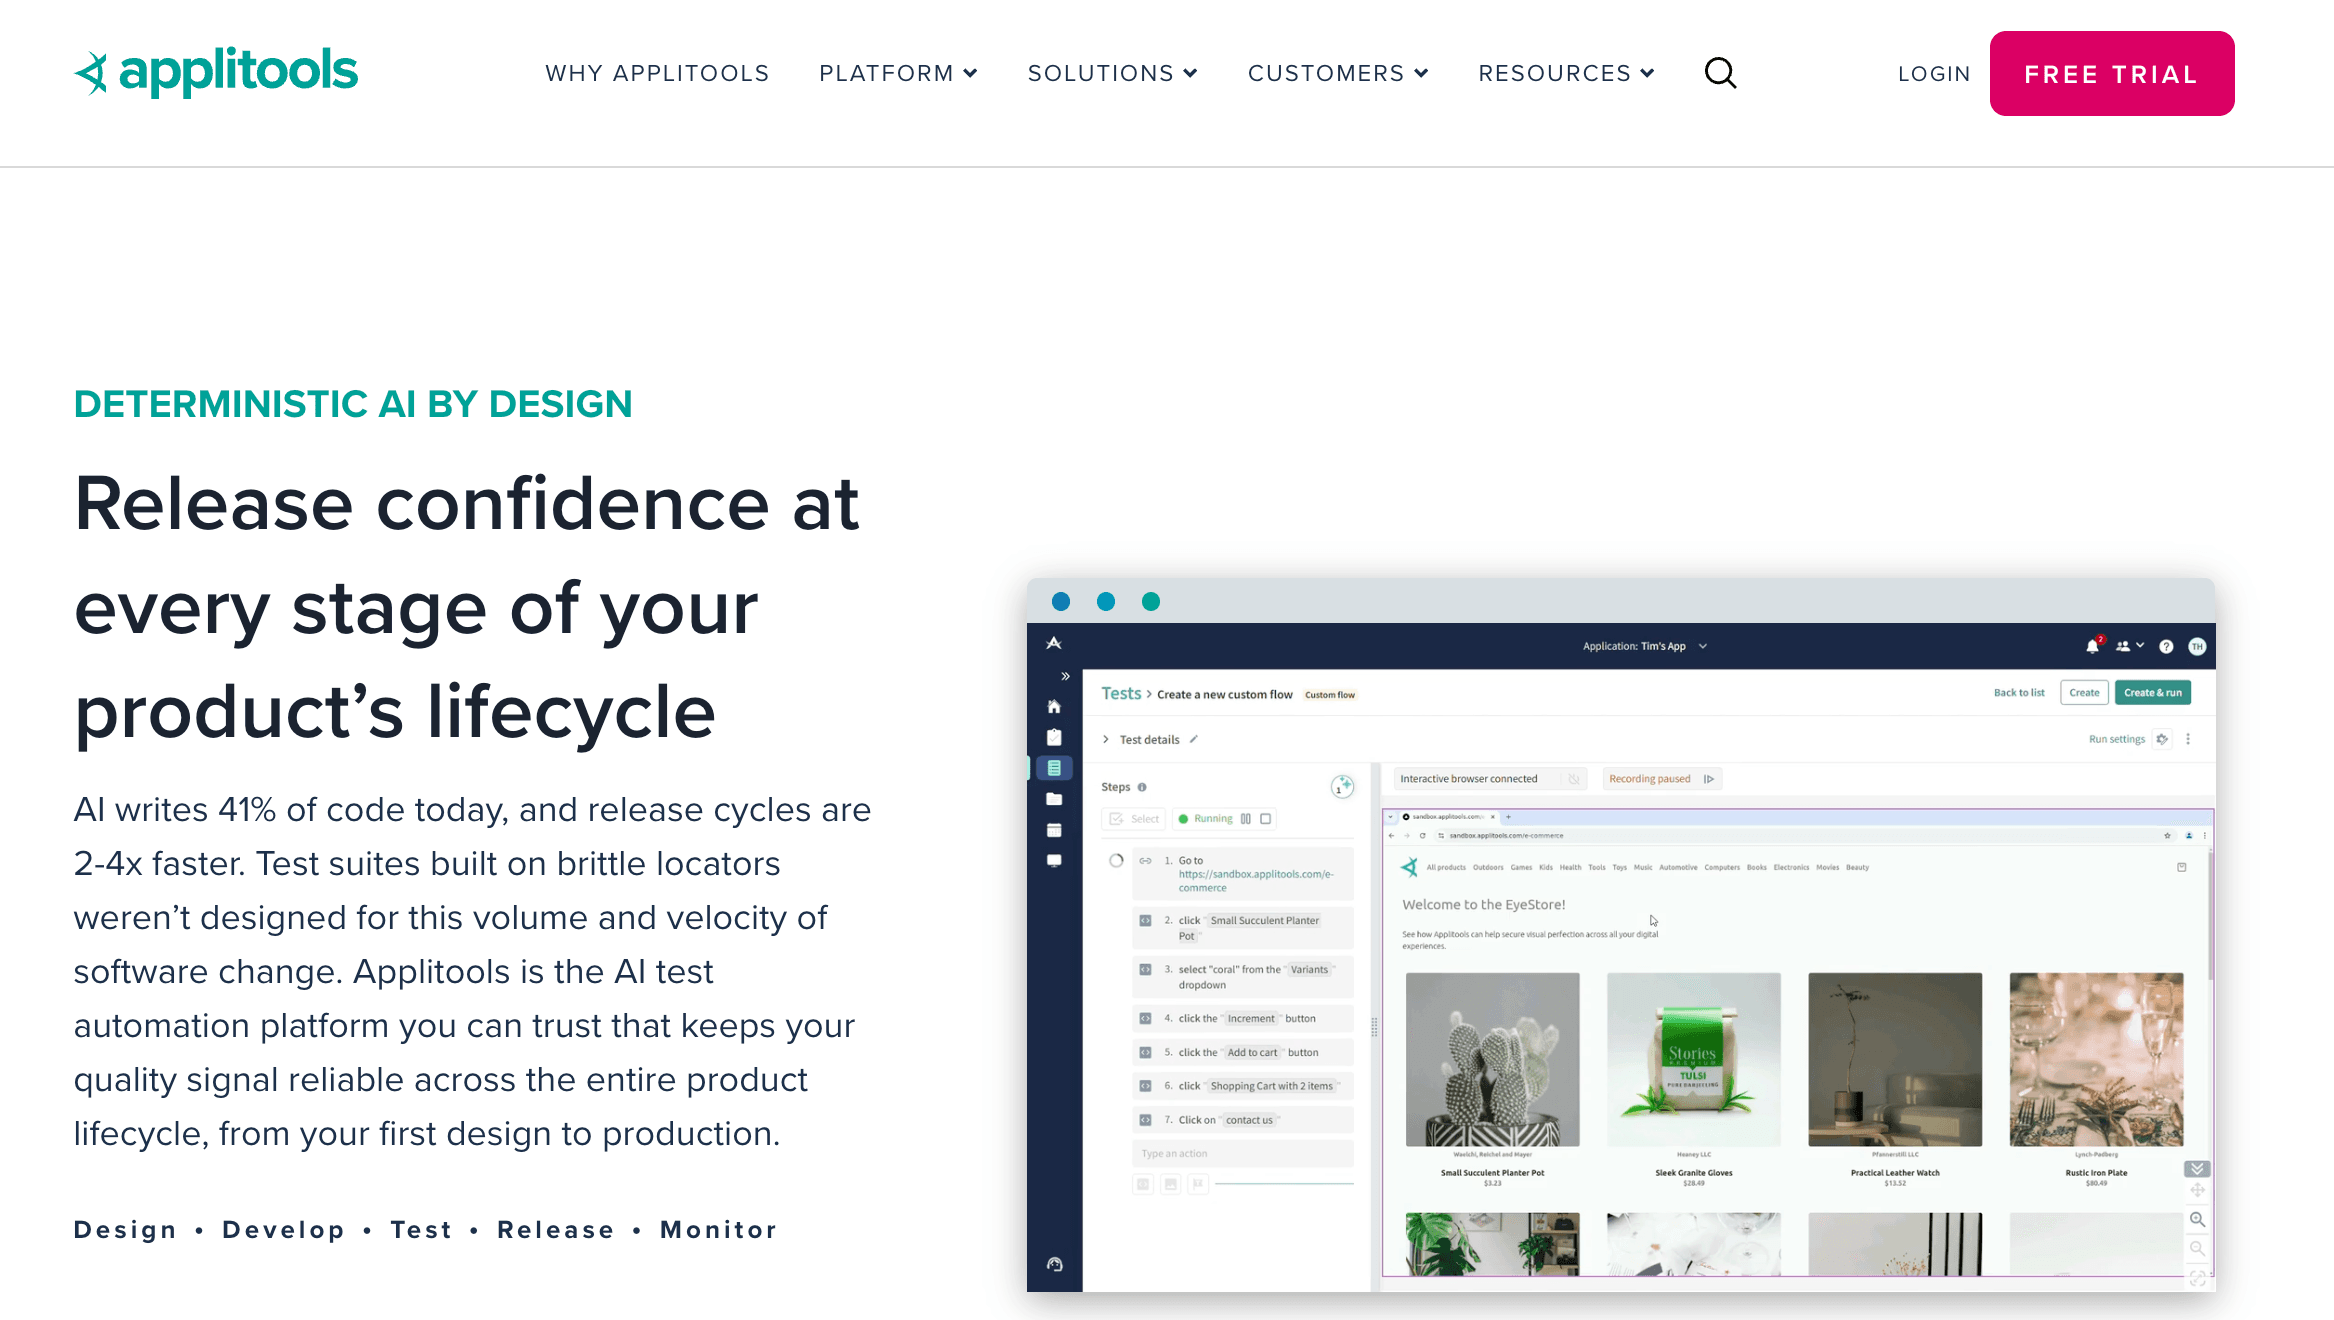The width and height of the screenshot is (2334, 1320).
Task: Open the Run settings gear icon
Action: [x=2162, y=739]
